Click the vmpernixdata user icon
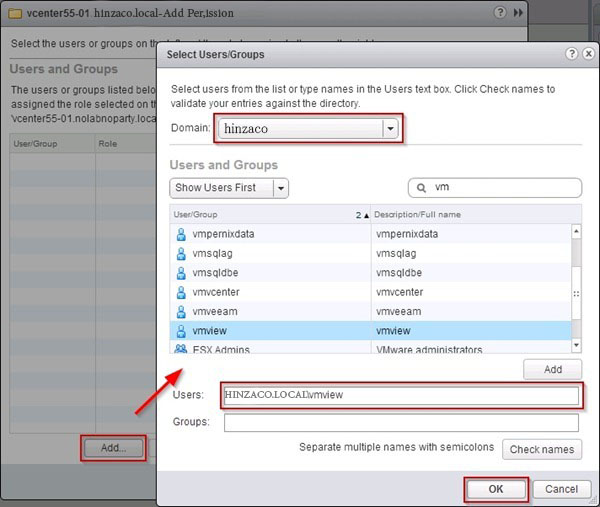600x507 pixels. 181,234
